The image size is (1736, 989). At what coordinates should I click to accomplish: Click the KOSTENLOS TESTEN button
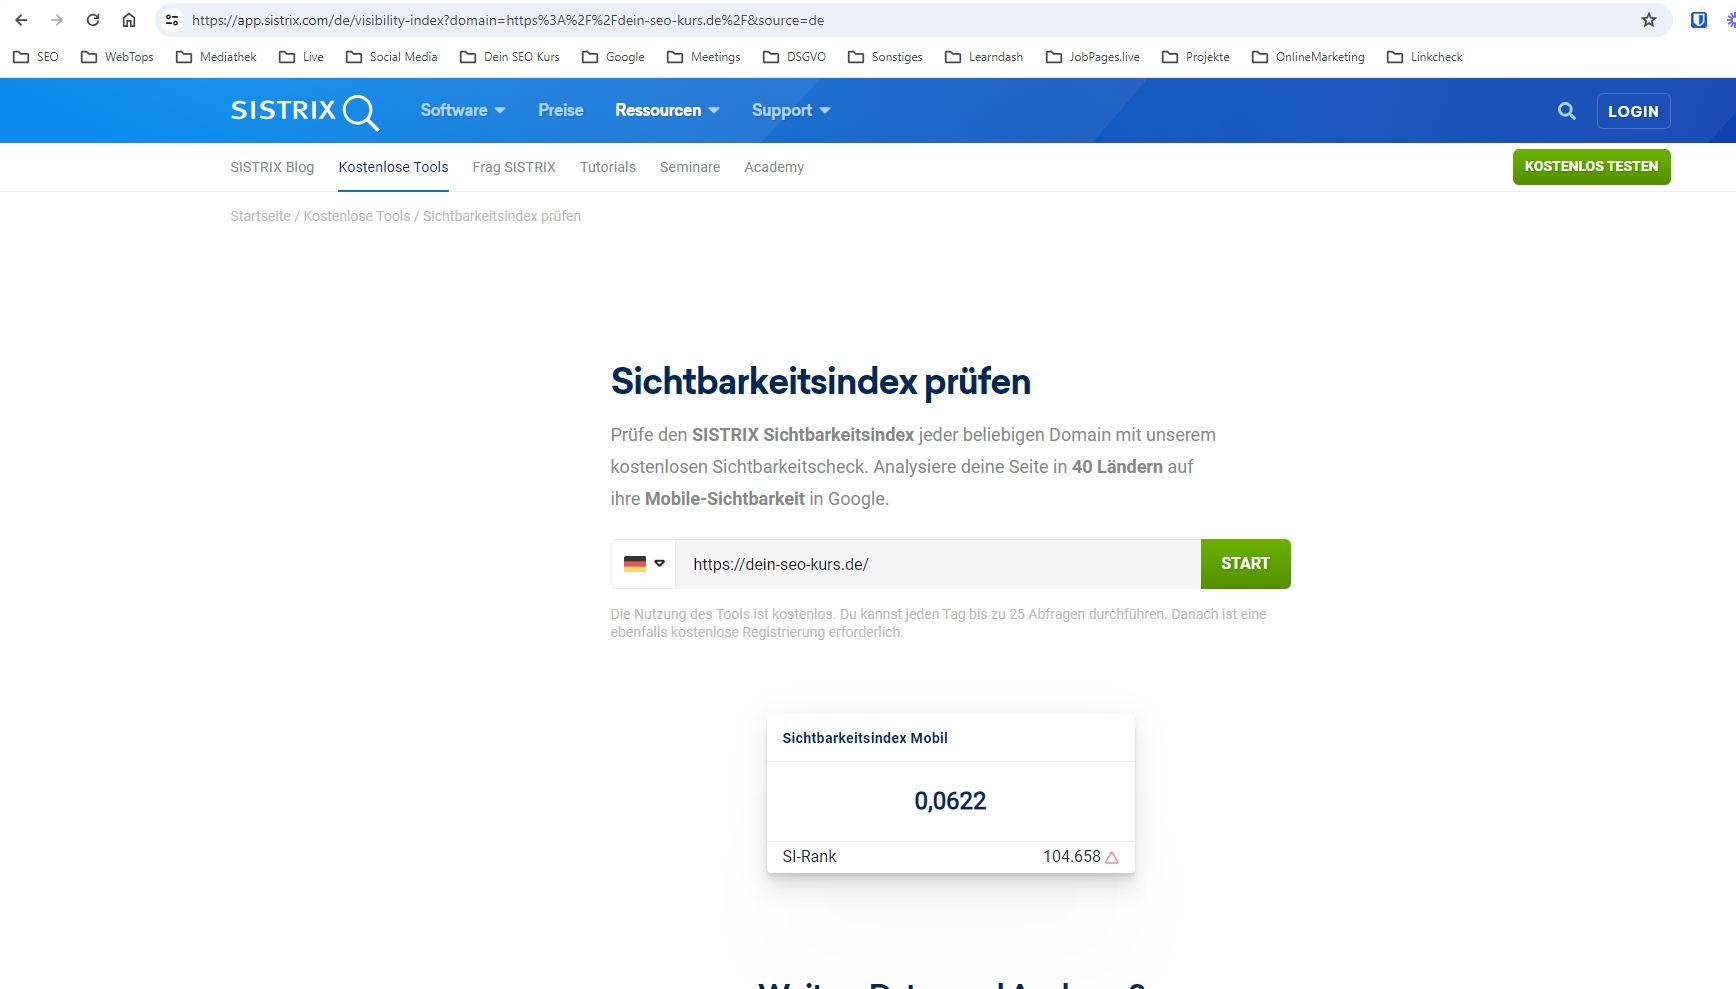[1590, 167]
